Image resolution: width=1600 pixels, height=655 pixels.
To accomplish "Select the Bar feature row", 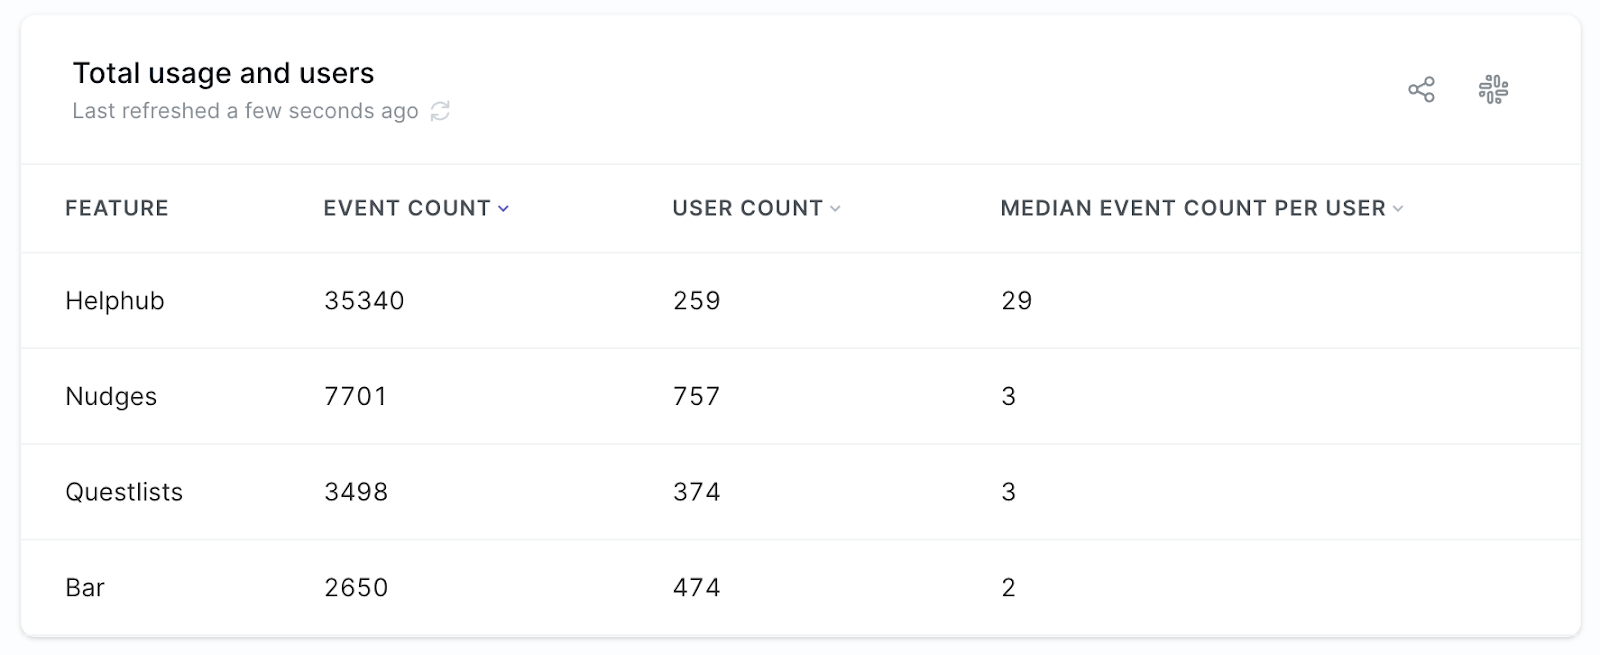I will pos(85,588).
